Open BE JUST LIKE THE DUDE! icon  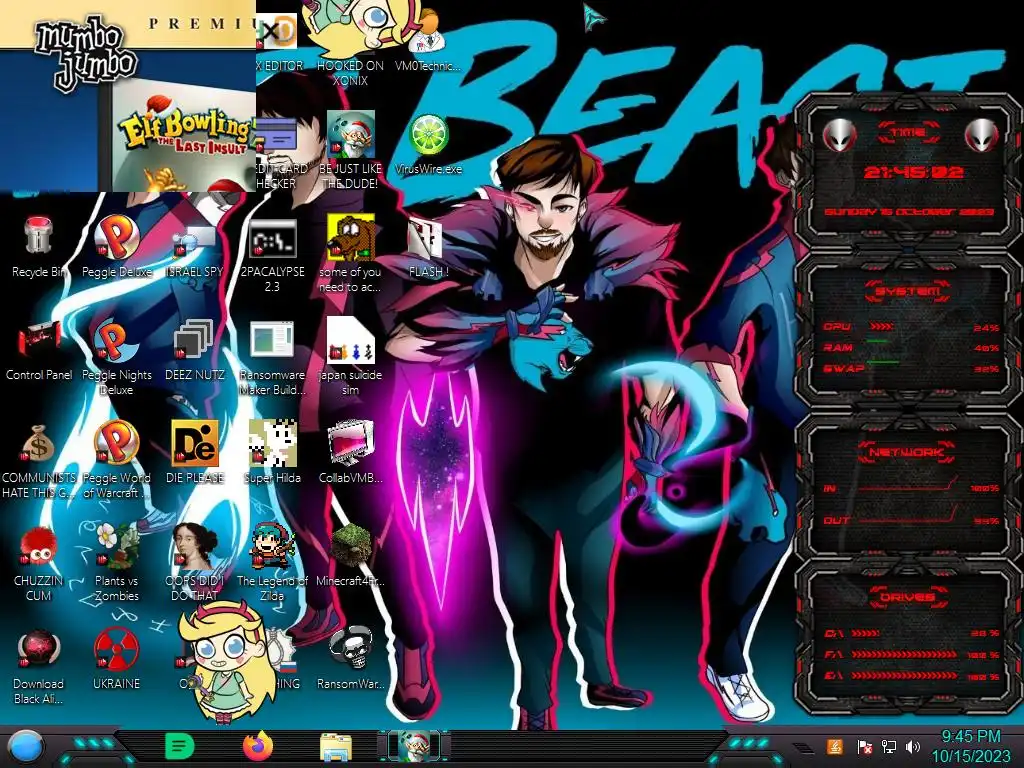[x=350, y=152]
